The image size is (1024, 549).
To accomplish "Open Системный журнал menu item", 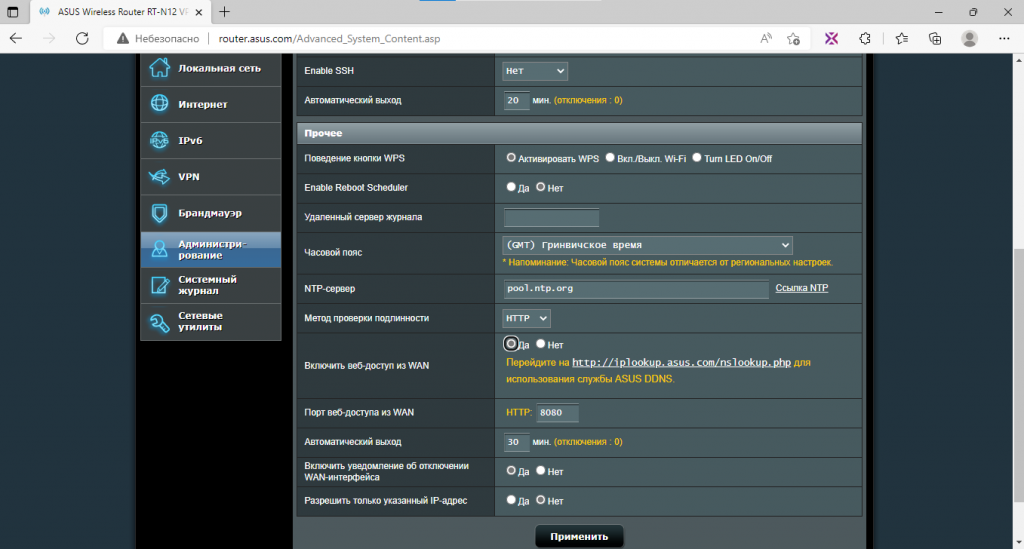I will tap(211, 285).
